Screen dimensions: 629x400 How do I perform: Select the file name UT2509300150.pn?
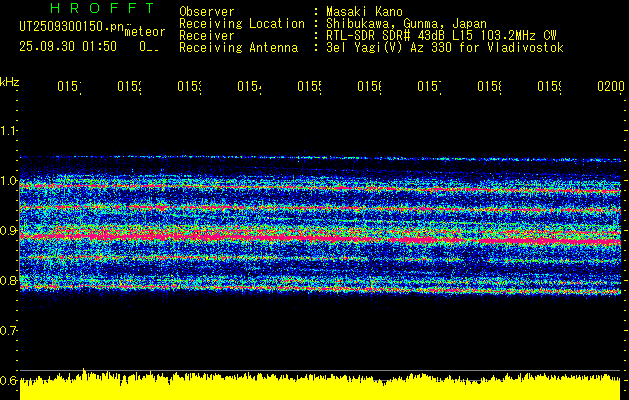(71, 26)
